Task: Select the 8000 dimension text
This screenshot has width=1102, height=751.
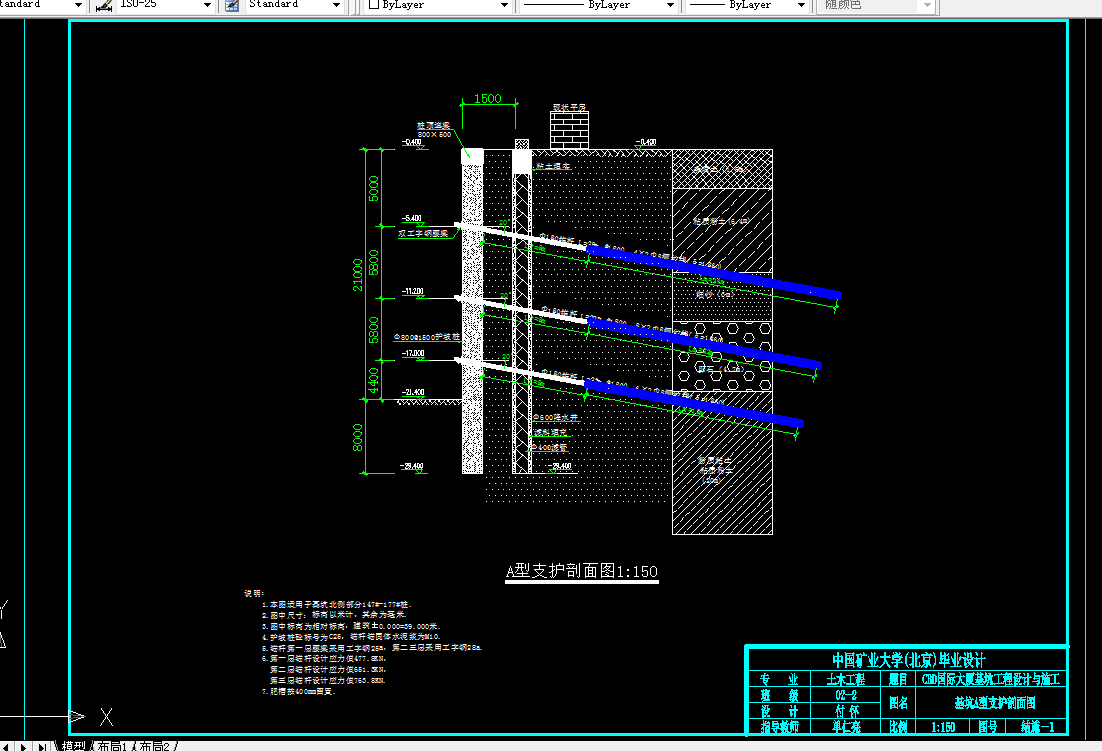Action: coord(358,437)
